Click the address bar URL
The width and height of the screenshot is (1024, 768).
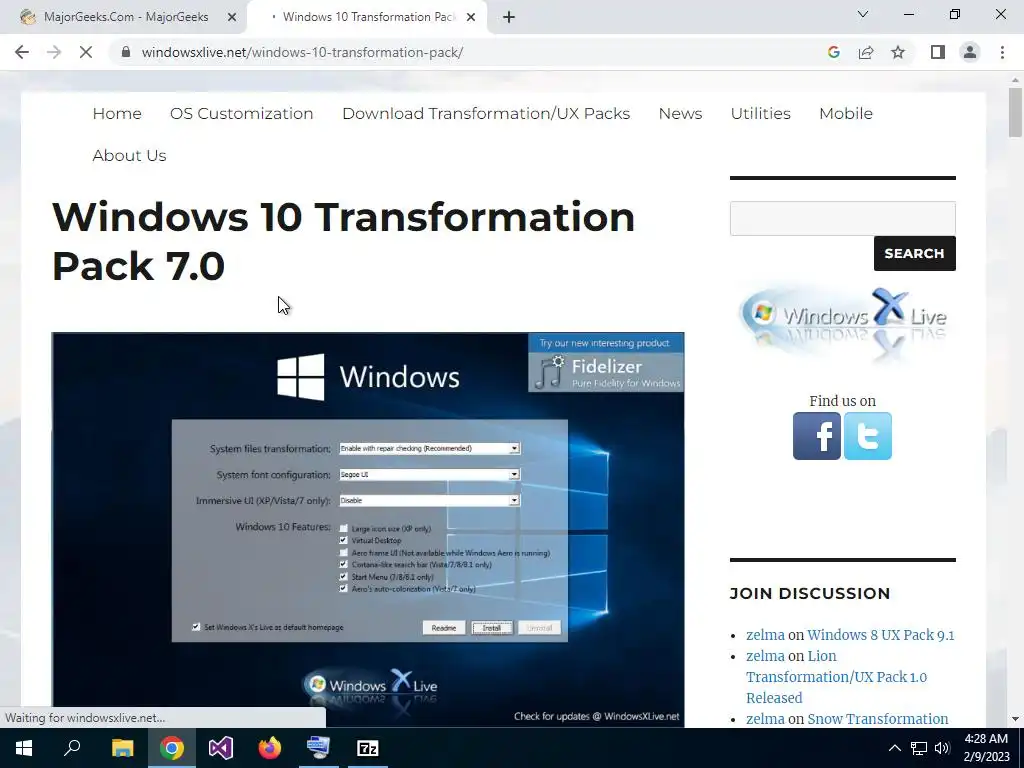point(302,52)
